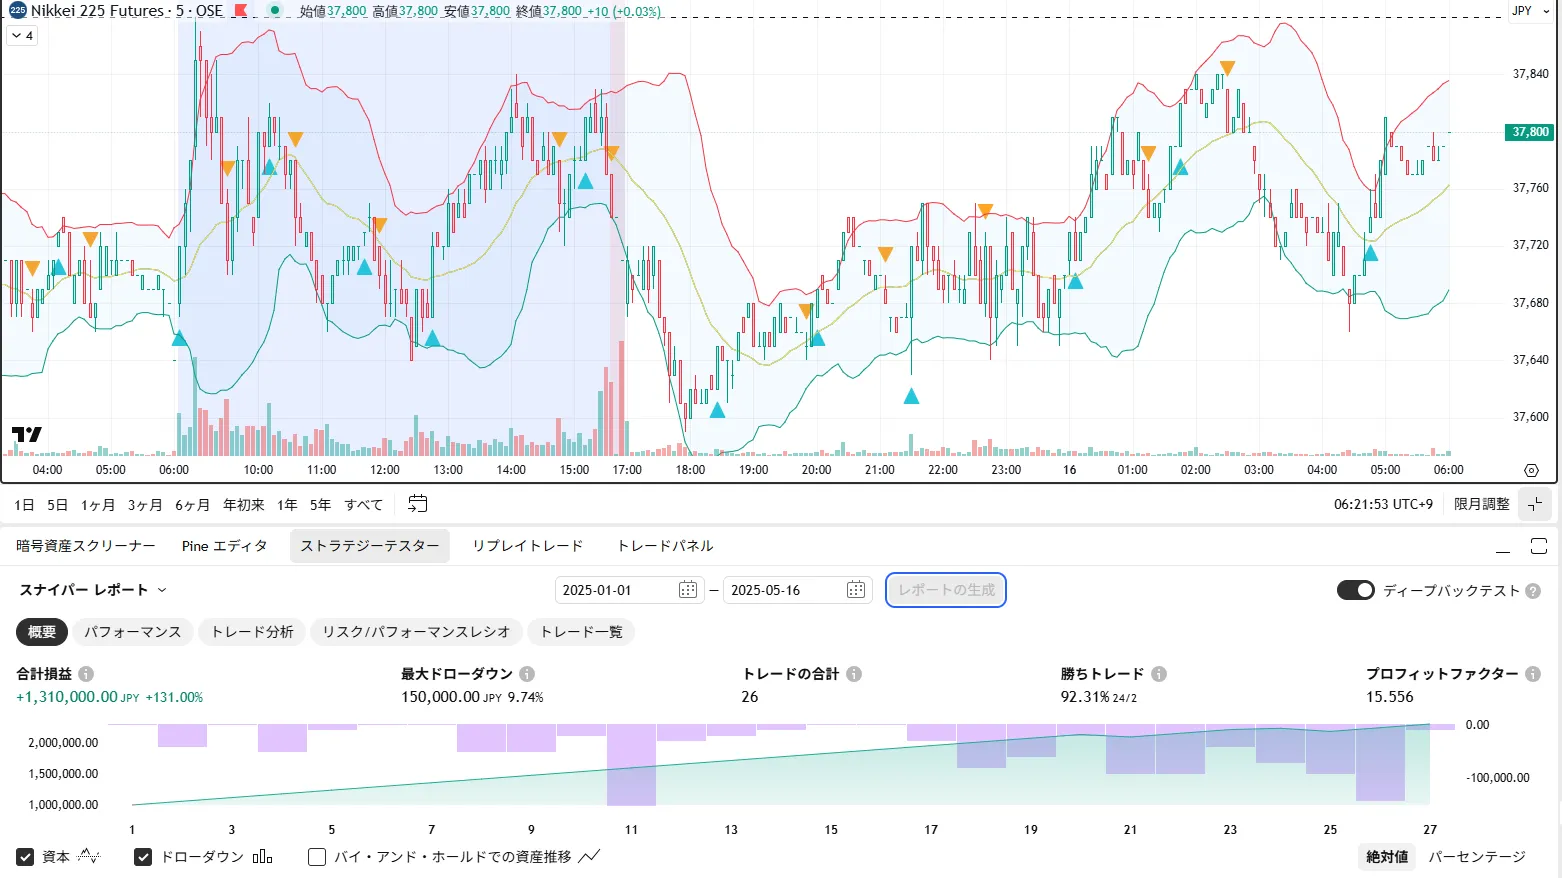The image size is (1562, 878).
Task: Expand the collapsed indicator legend showing 4
Action: click(x=22, y=36)
